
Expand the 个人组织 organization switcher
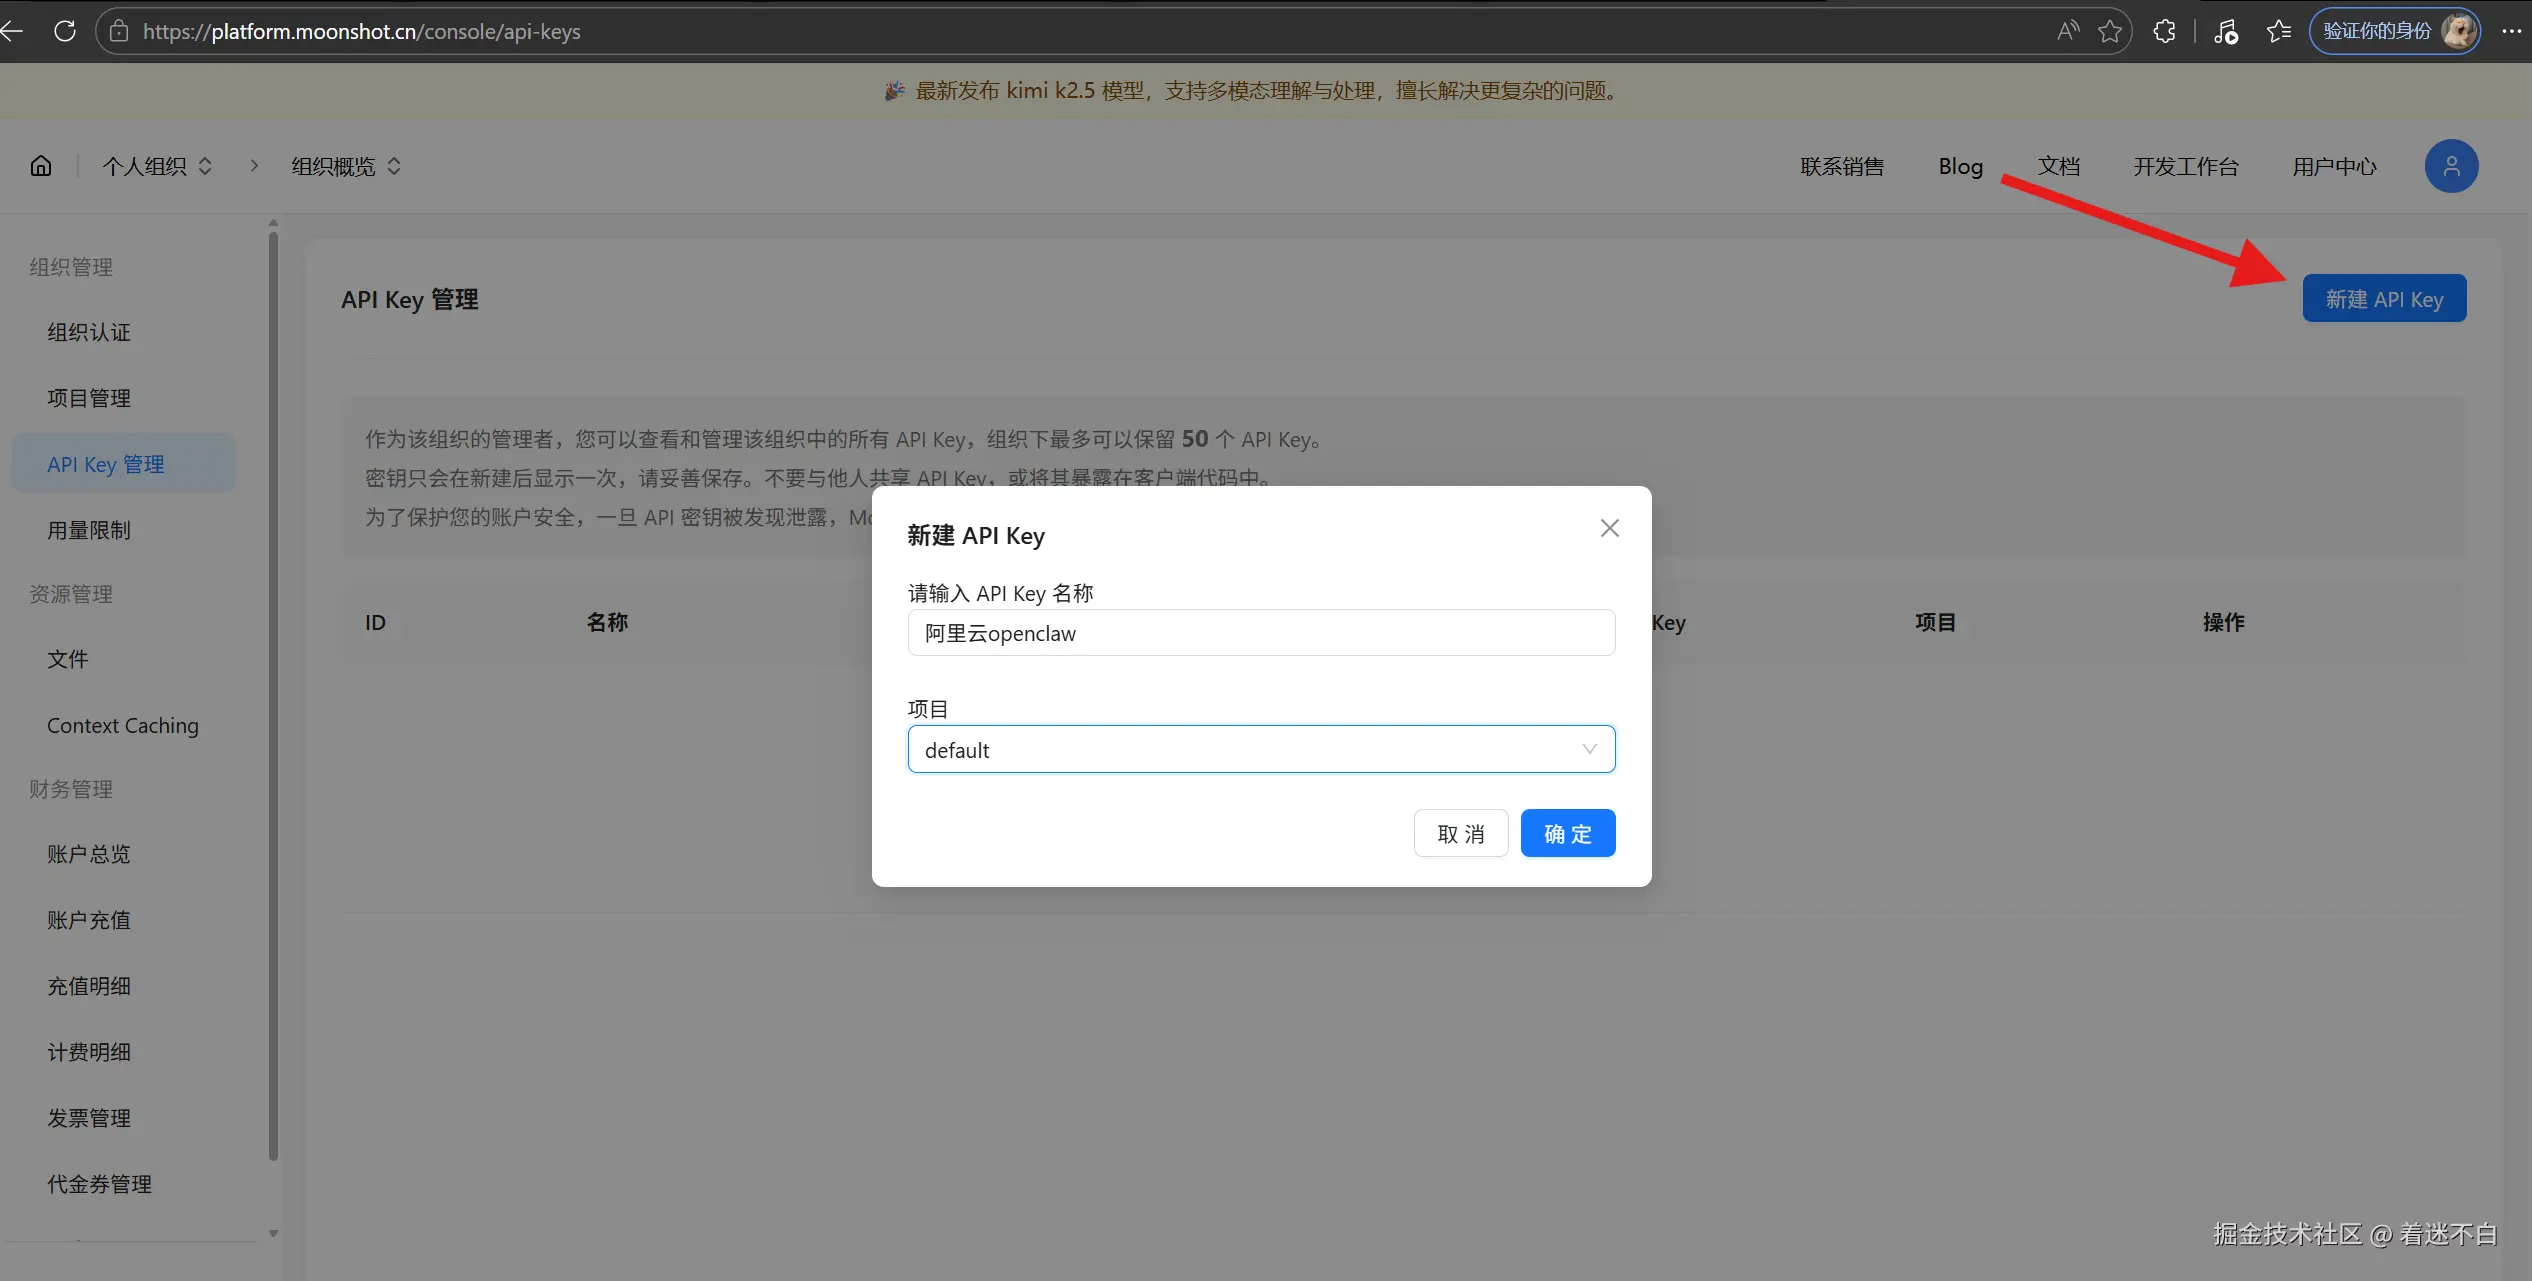click(158, 166)
